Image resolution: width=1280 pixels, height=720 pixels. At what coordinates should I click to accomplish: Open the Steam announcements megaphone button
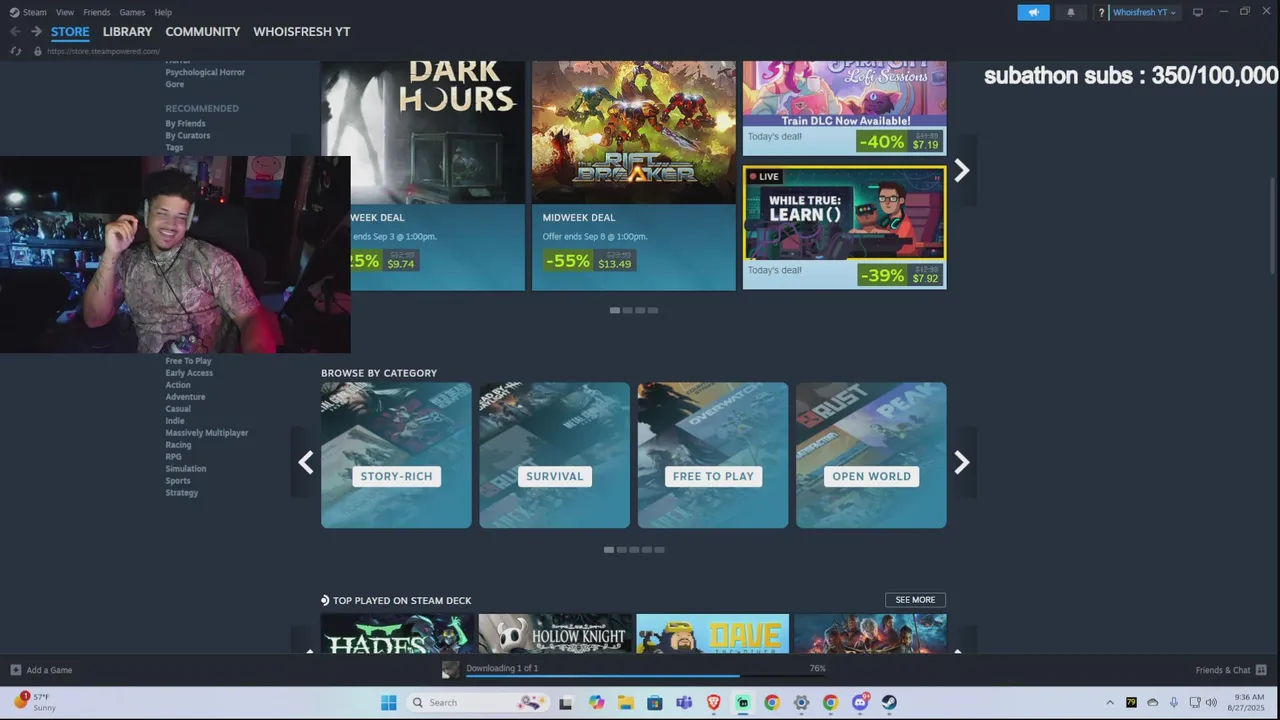(1033, 12)
